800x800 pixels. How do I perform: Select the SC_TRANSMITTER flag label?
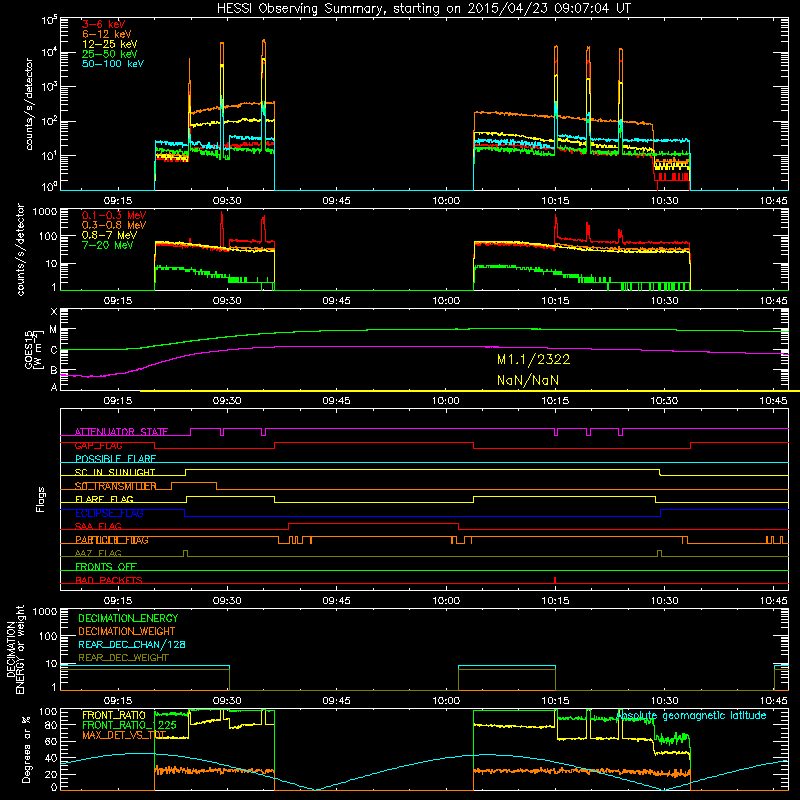tap(115, 486)
